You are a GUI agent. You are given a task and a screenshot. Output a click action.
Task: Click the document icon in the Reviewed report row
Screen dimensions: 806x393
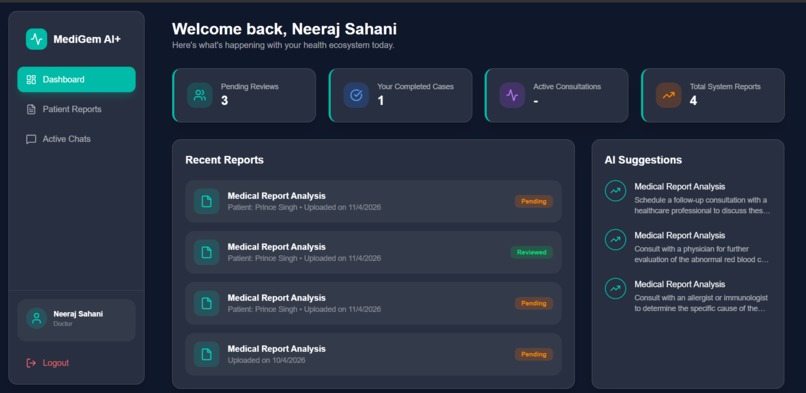tap(207, 252)
